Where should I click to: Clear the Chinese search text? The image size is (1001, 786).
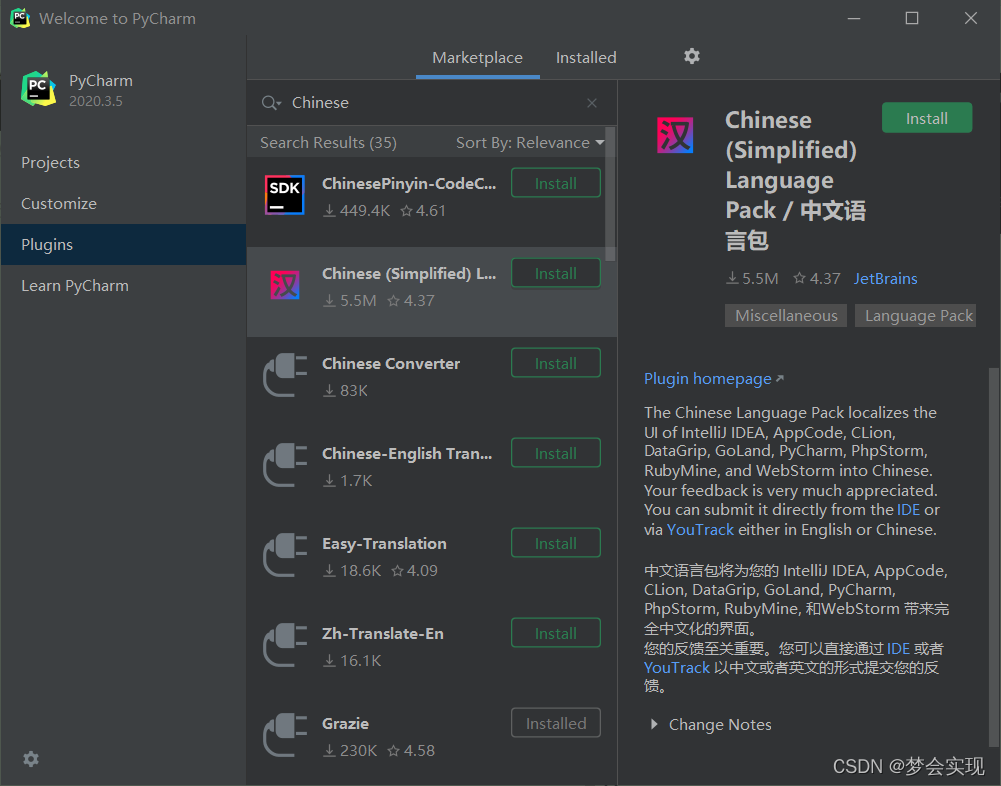click(592, 103)
